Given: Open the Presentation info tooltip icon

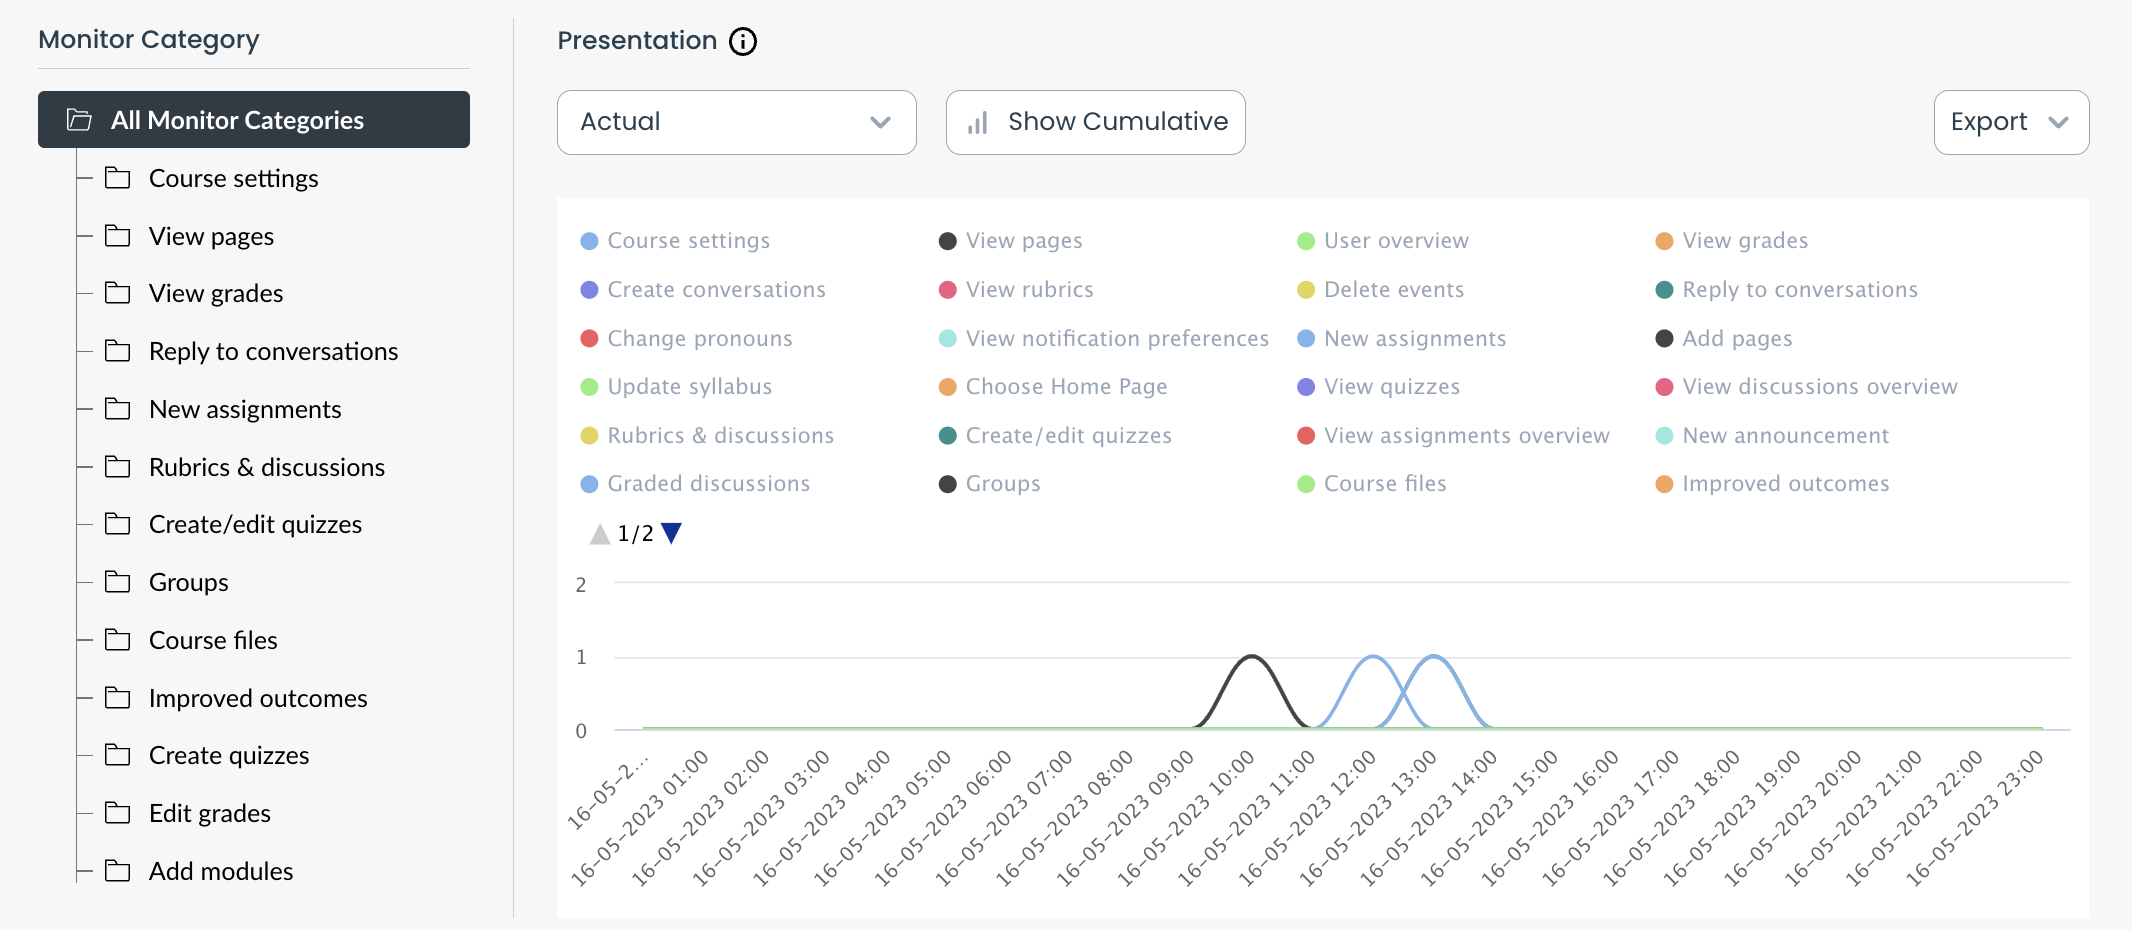Looking at the screenshot, I should (742, 41).
